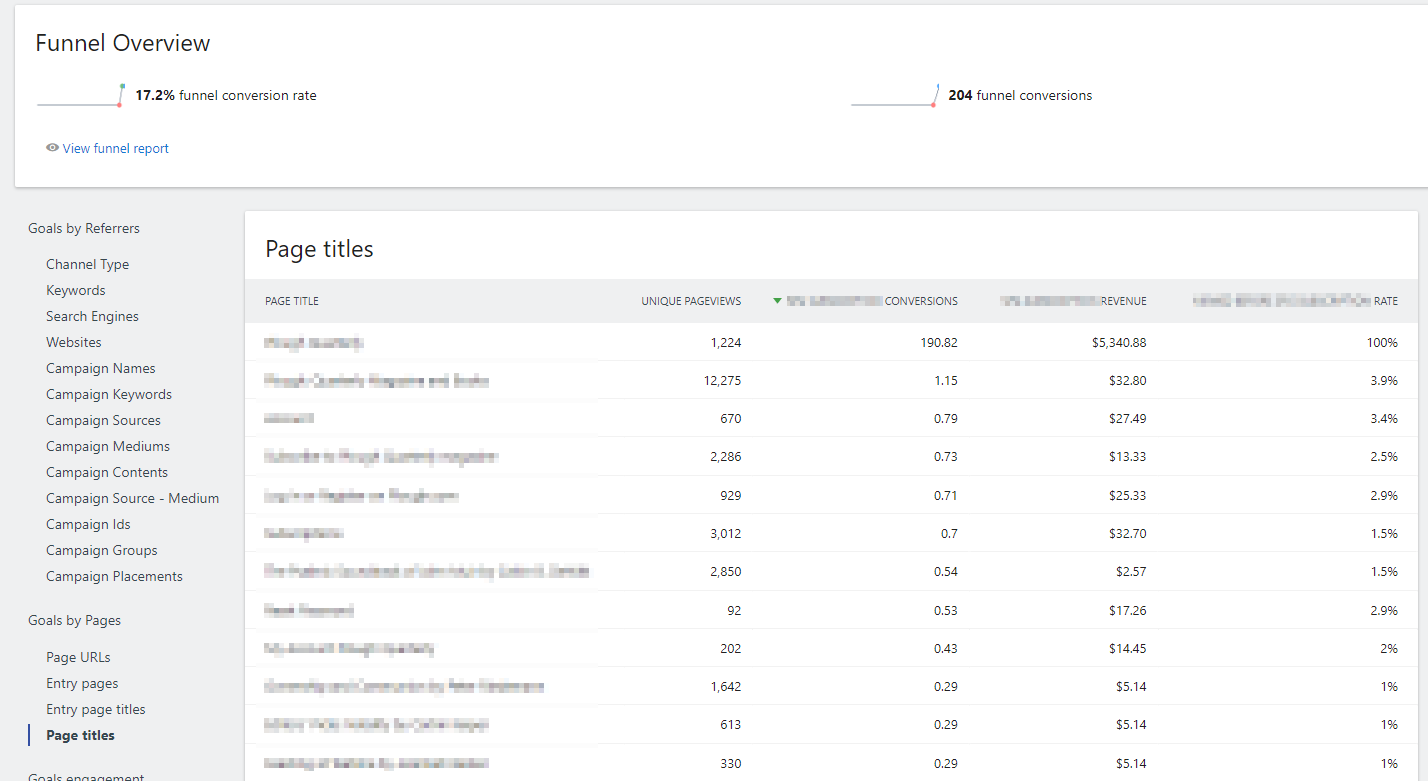1428x781 pixels.
Task: Click the Page Title column header
Action: [x=292, y=301]
